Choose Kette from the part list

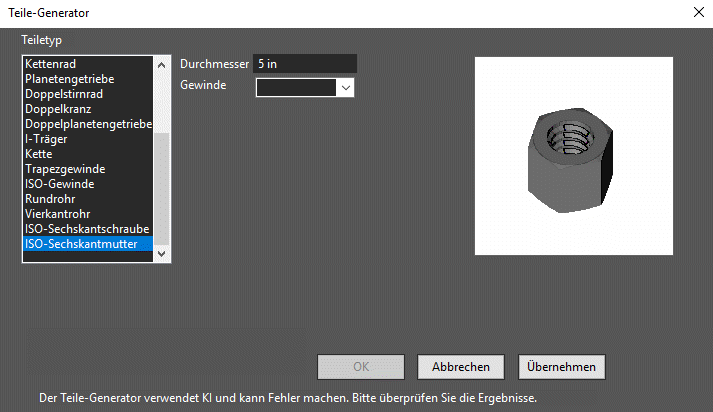88,154
